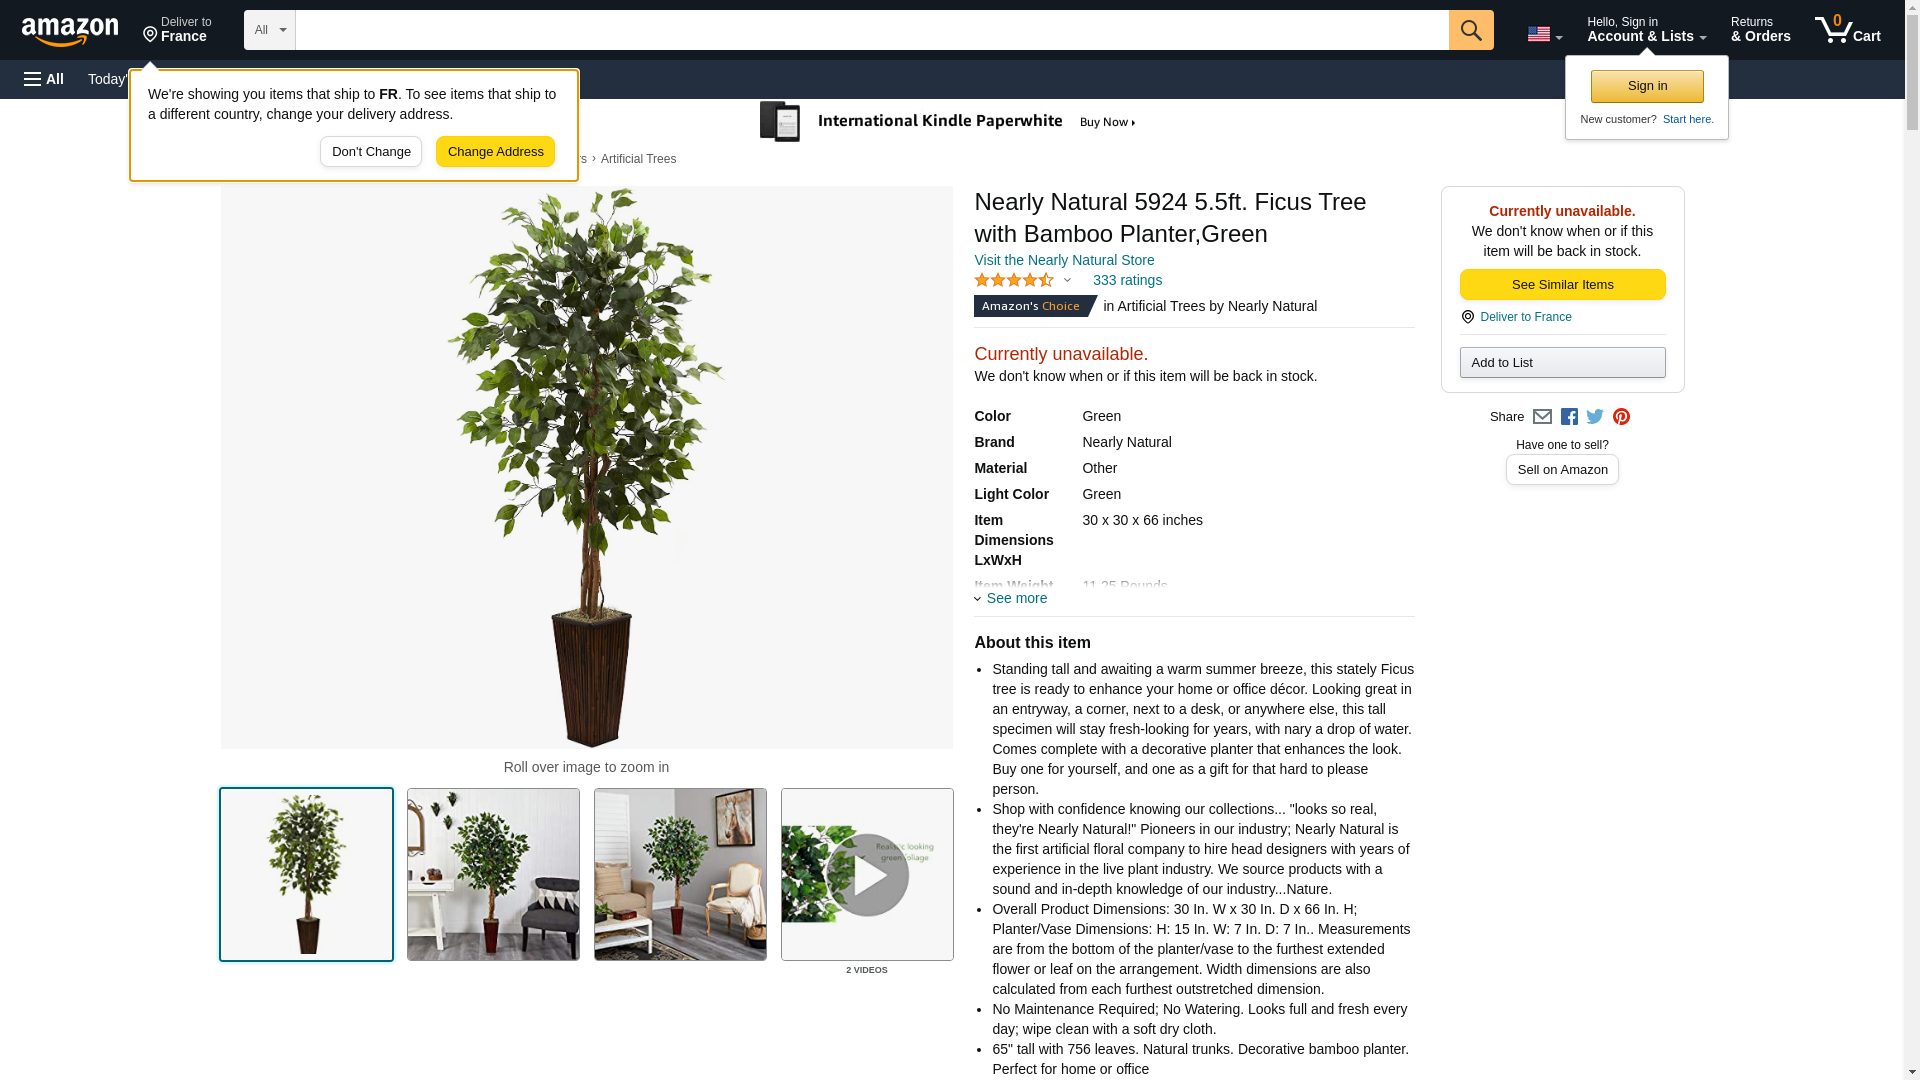This screenshot has height=1080, width=1920.
Task: Open the shopping cart icon
Action: (1847, 30)
